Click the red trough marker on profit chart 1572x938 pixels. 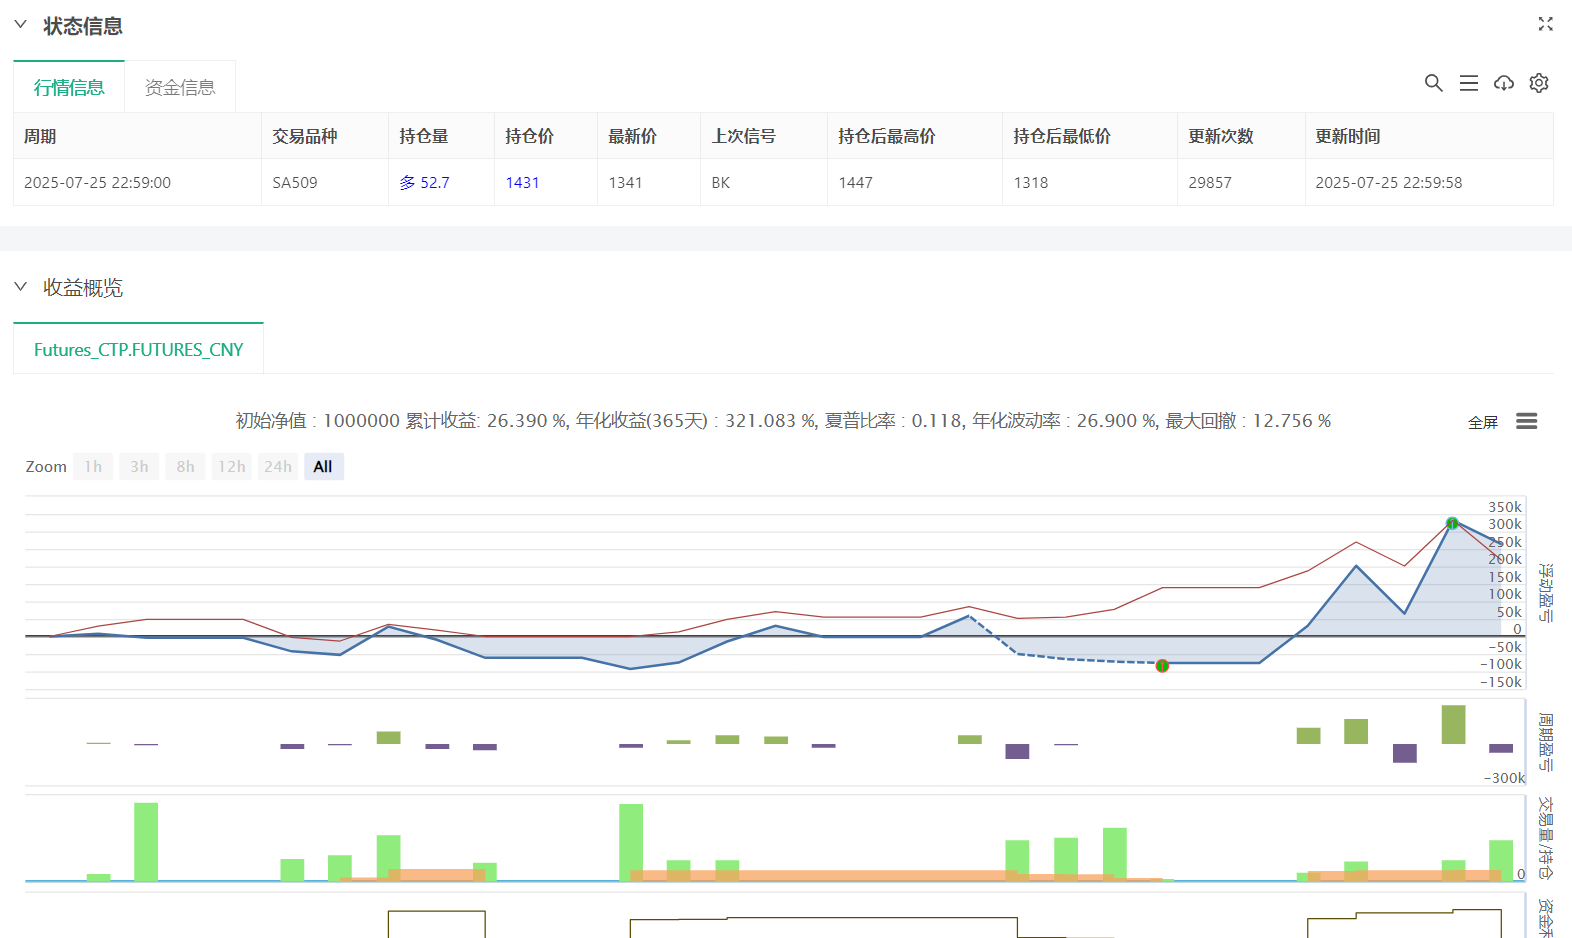coord(1162,665)
